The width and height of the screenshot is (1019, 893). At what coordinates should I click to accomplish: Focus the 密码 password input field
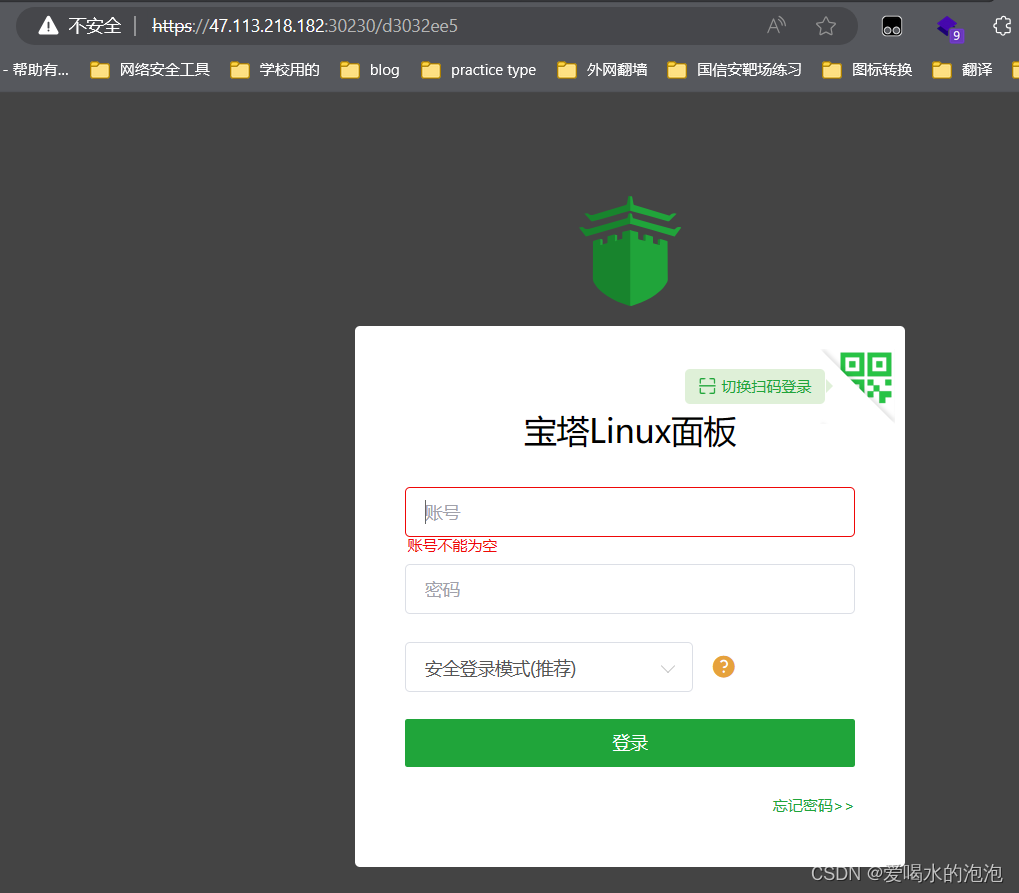630,589
